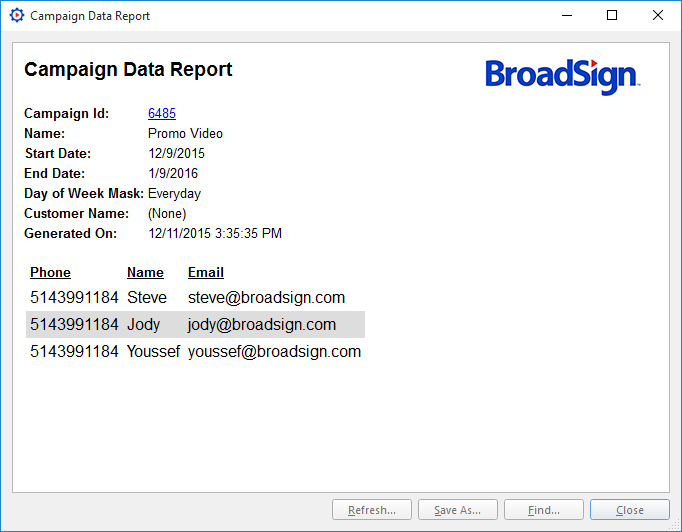Click the BroadSign logo
The width and height of the screenshot is (682, 532).
point(562,76)
